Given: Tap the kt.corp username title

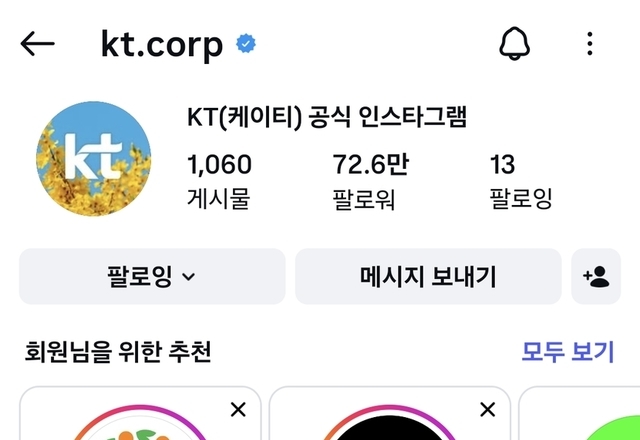Looking at the screenshot, I should (x=162, y=44).
